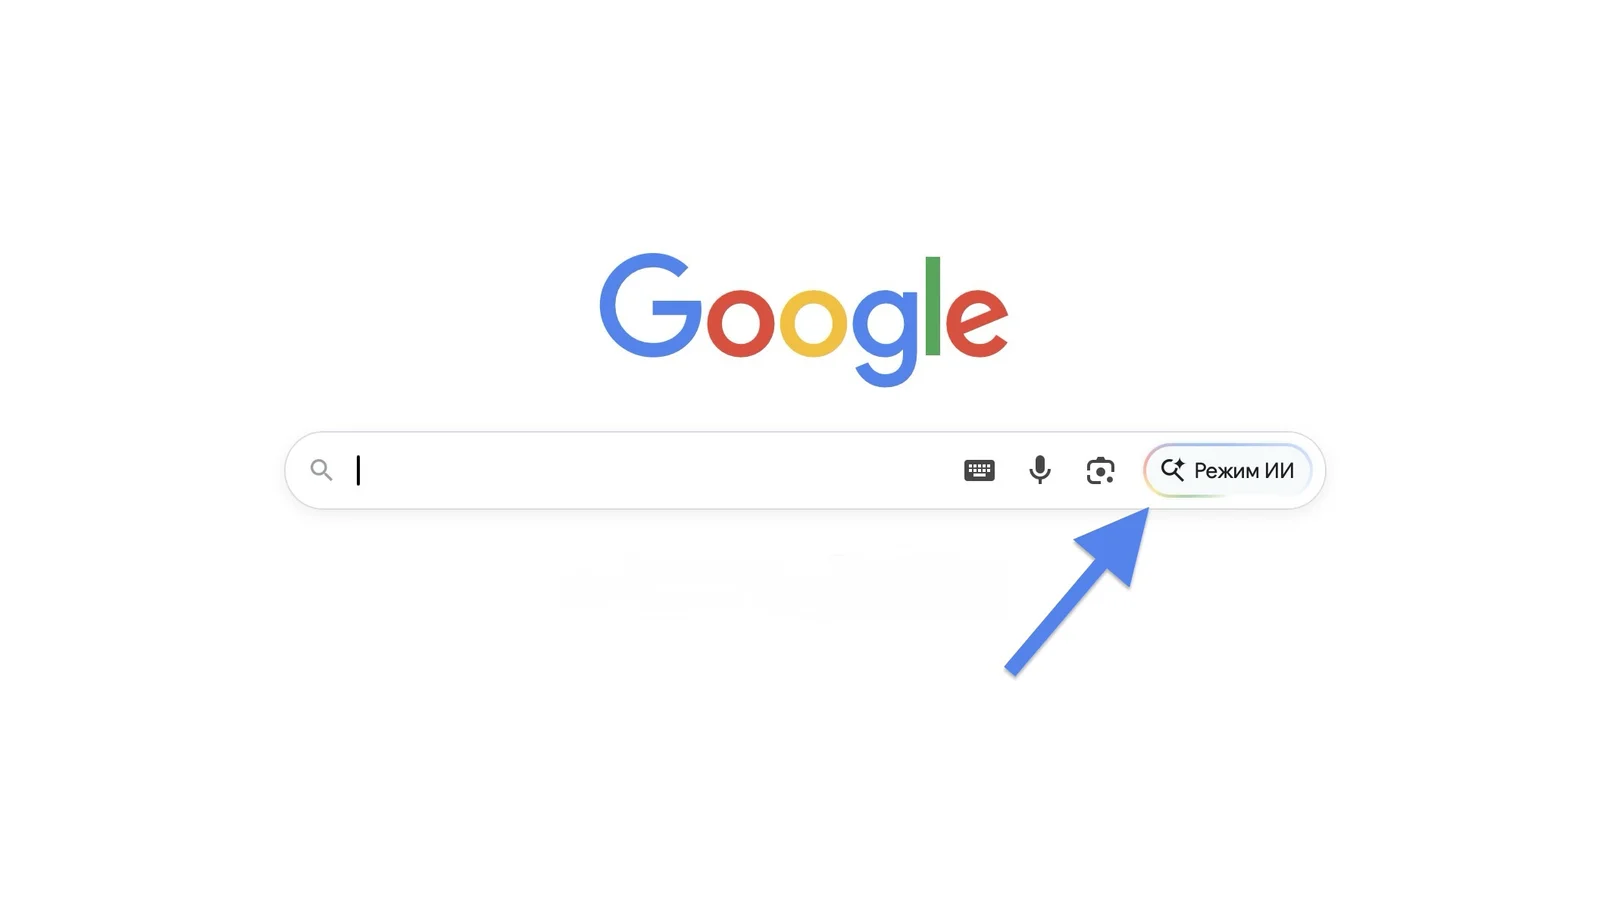Open the Режим ИИ AI mode button

[x=1227, y=470]
